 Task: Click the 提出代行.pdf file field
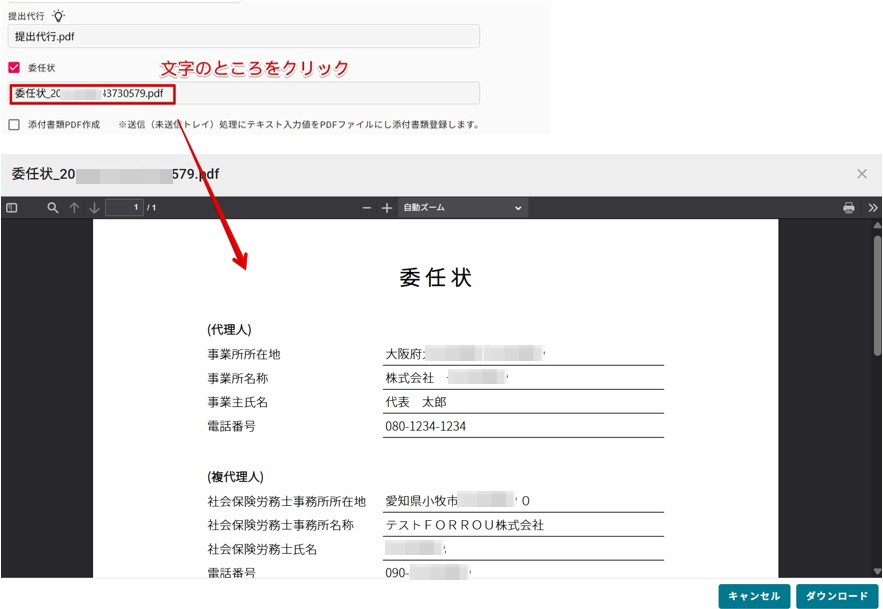(244, 36)
